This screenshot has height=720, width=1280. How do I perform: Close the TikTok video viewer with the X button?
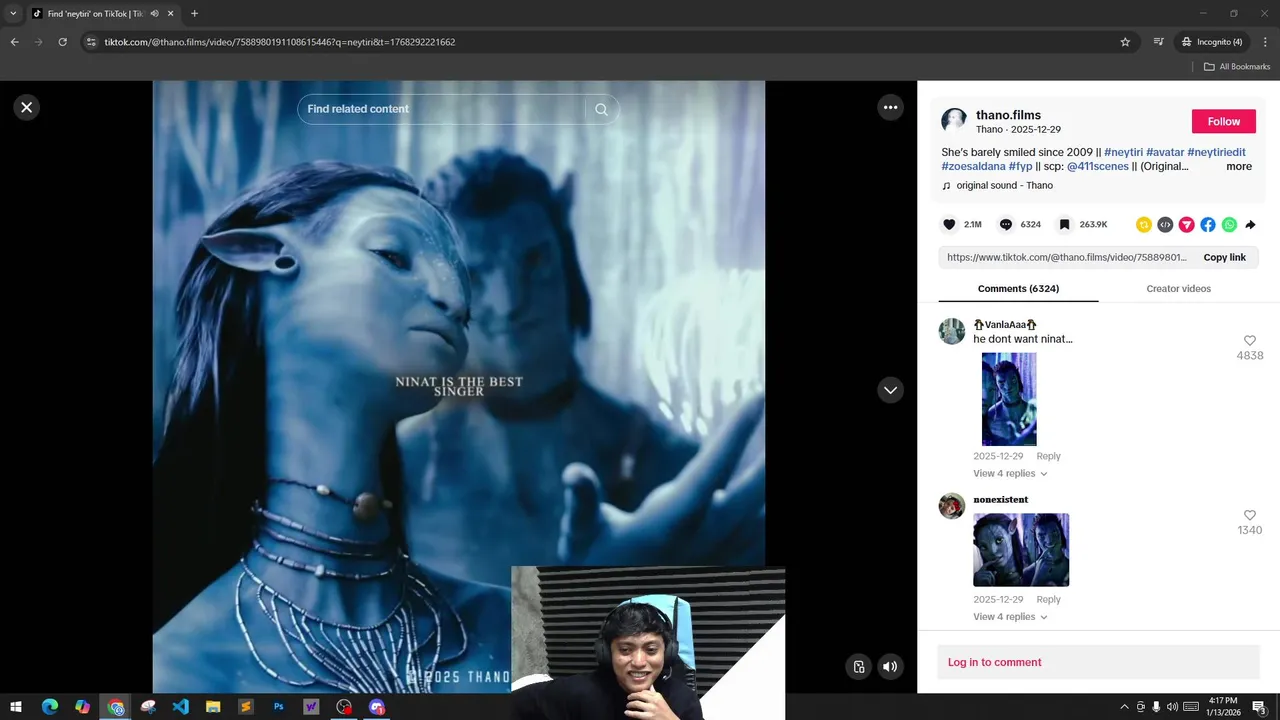tap(27, 107)
